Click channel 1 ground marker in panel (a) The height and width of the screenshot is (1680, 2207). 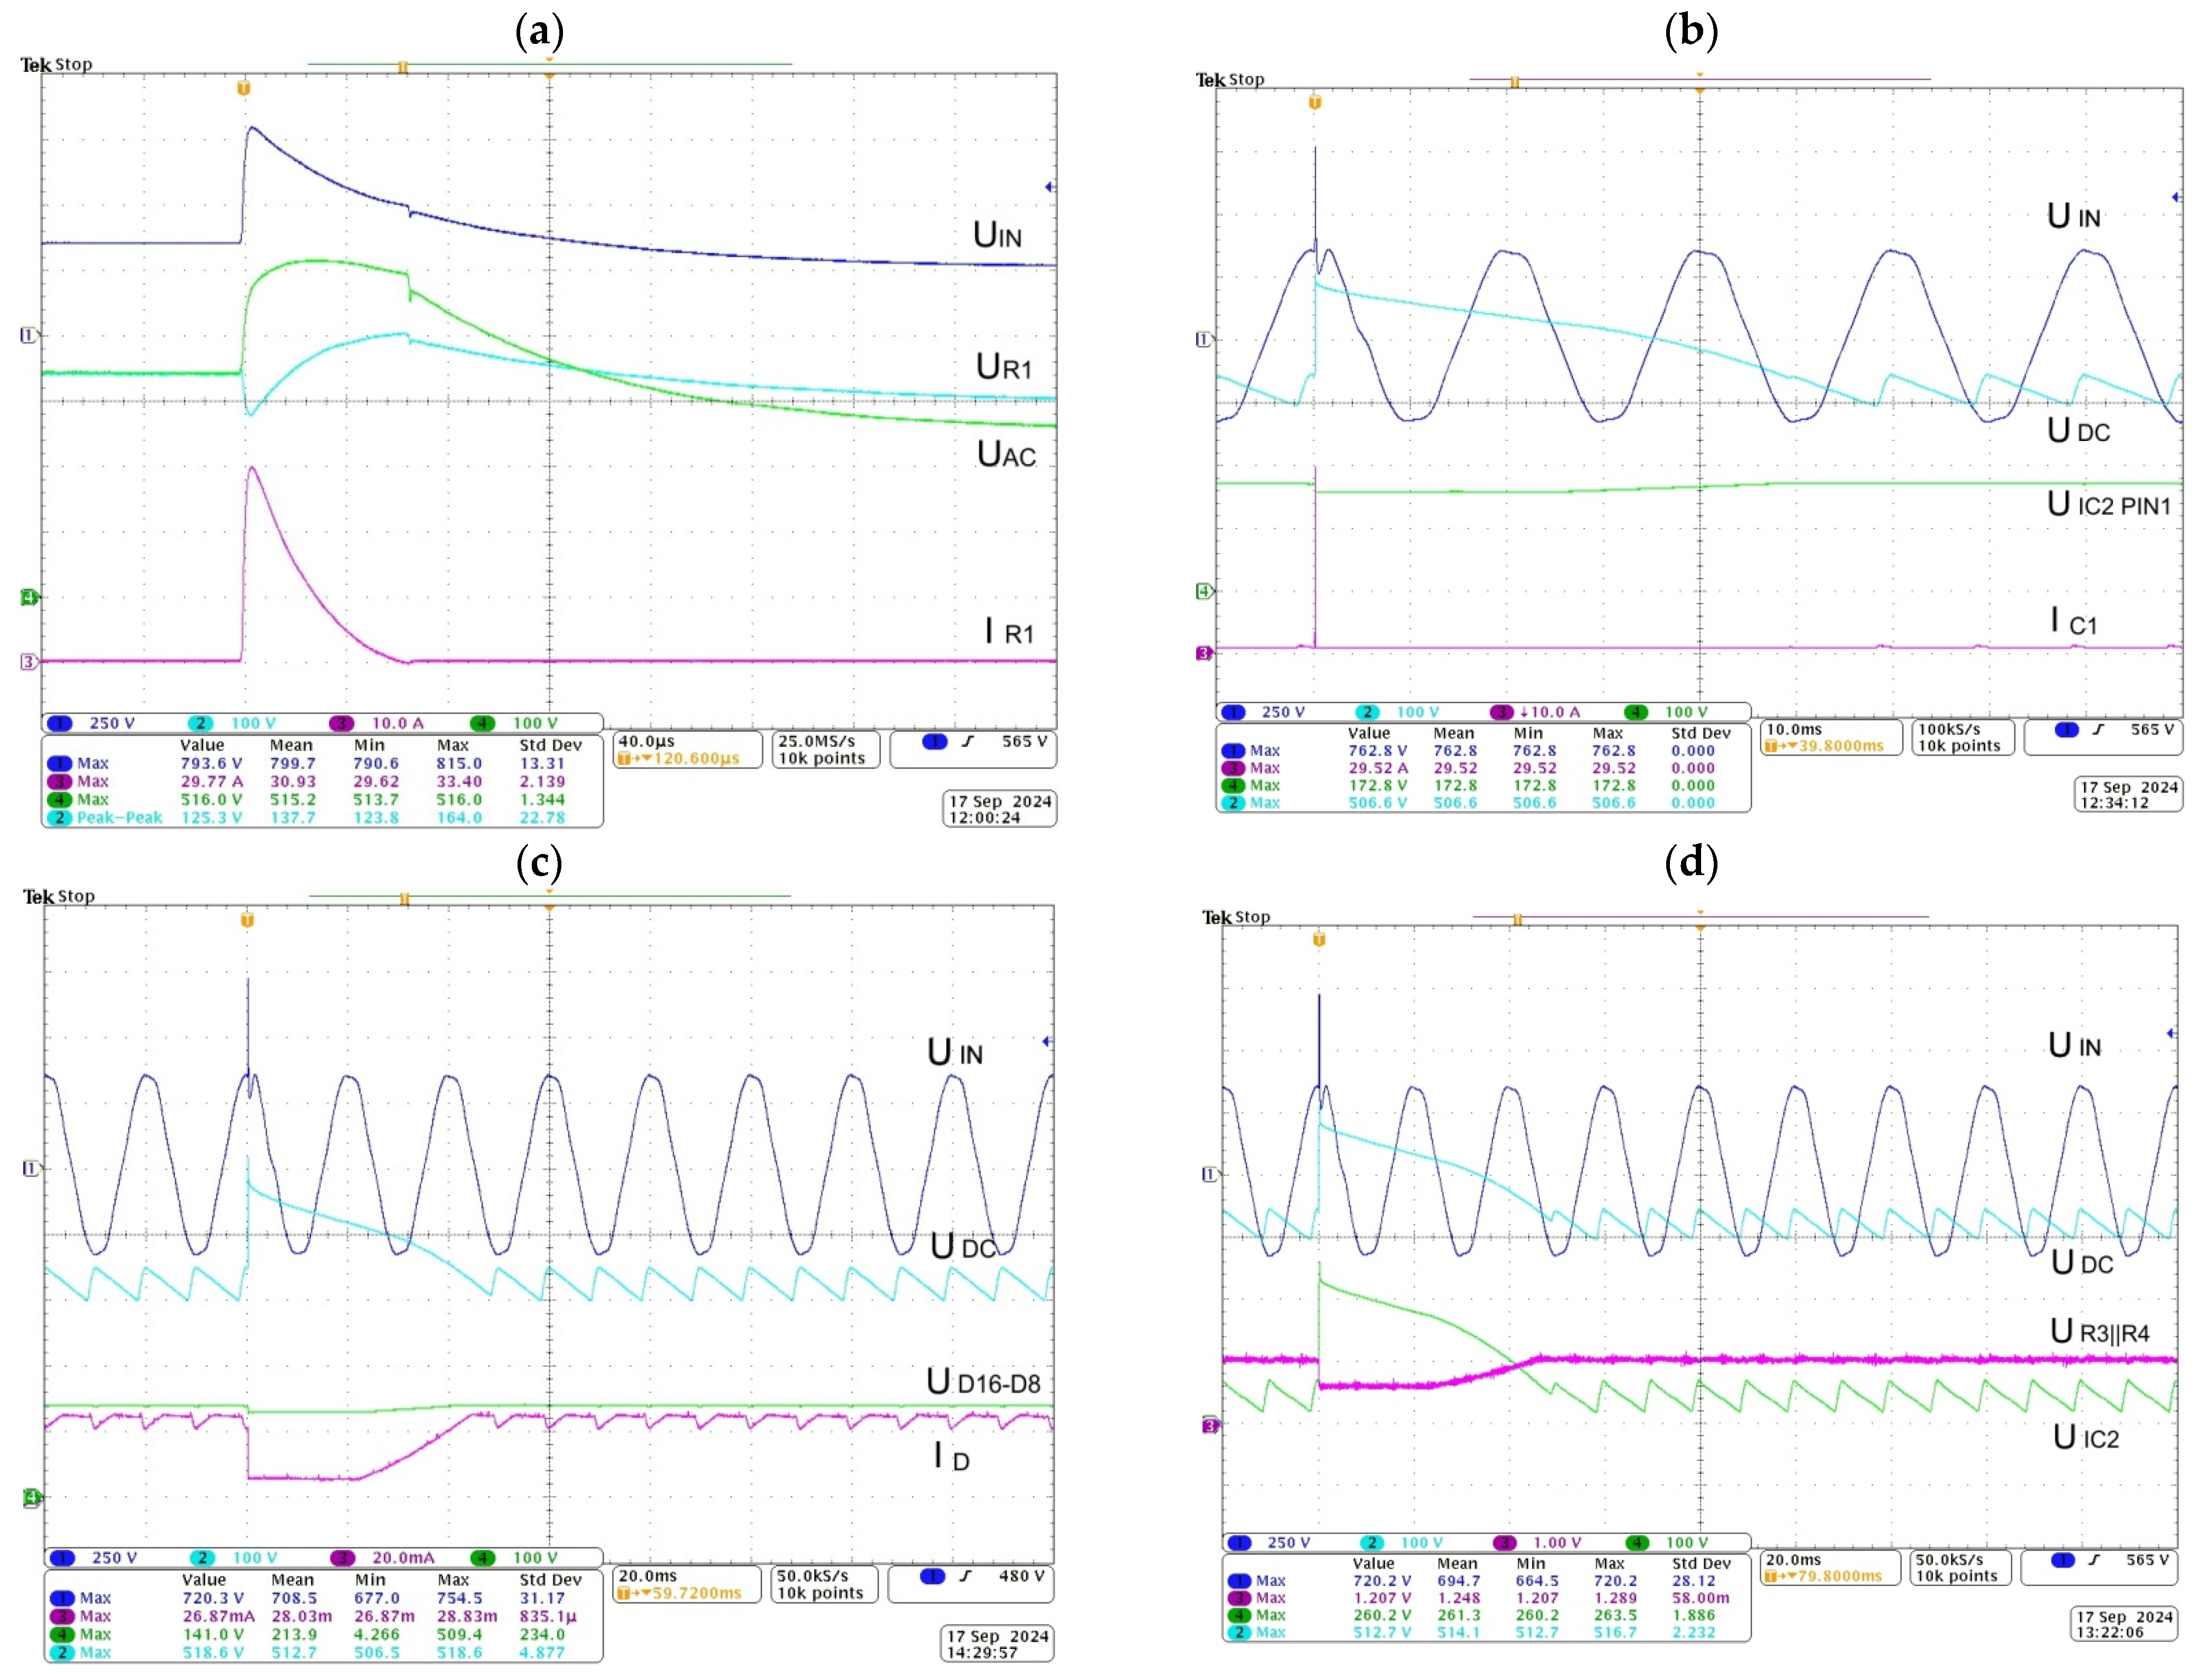[28, 335]
